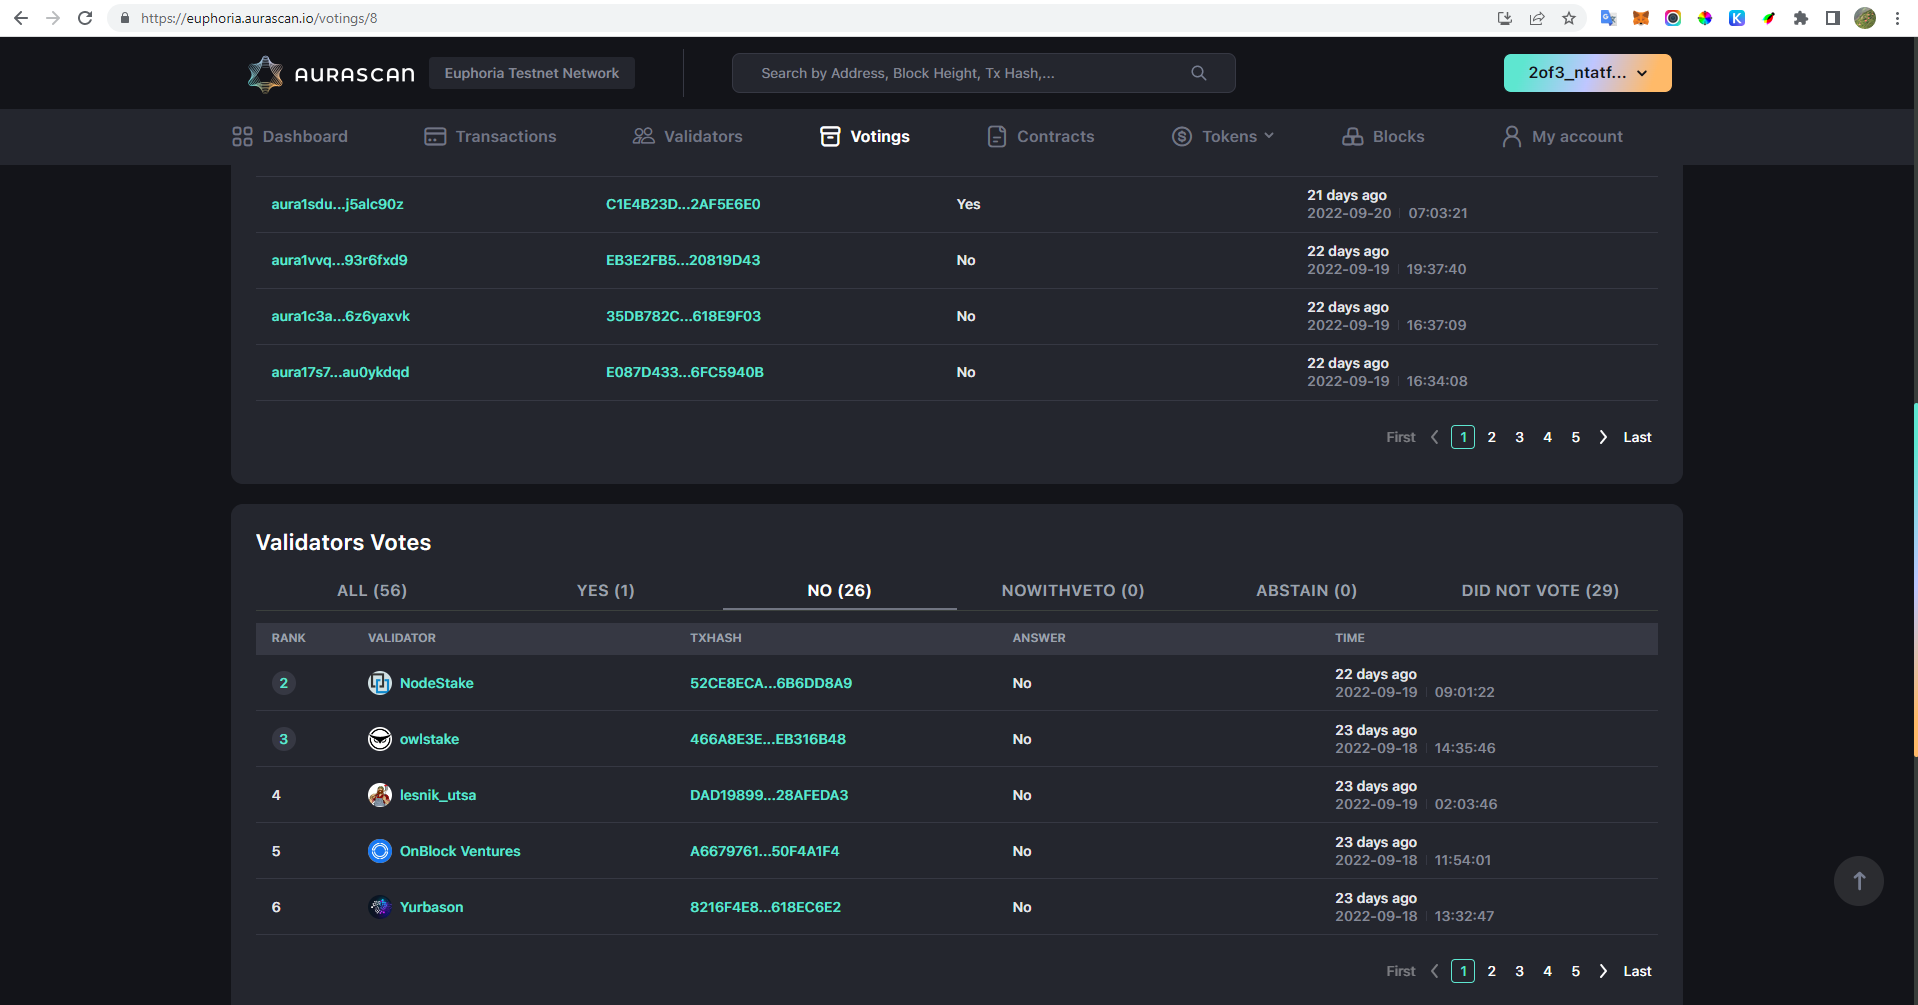This screenshot has width=1918, height=1005.
Task: Open the owlstake validator page
Action: click(x=429, y=739)
